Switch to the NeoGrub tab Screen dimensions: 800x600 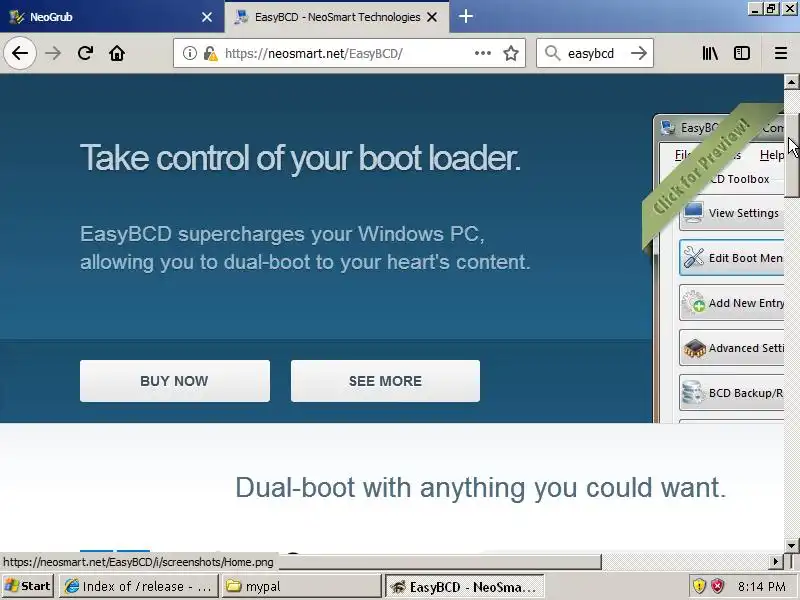[x=112, y=16]
